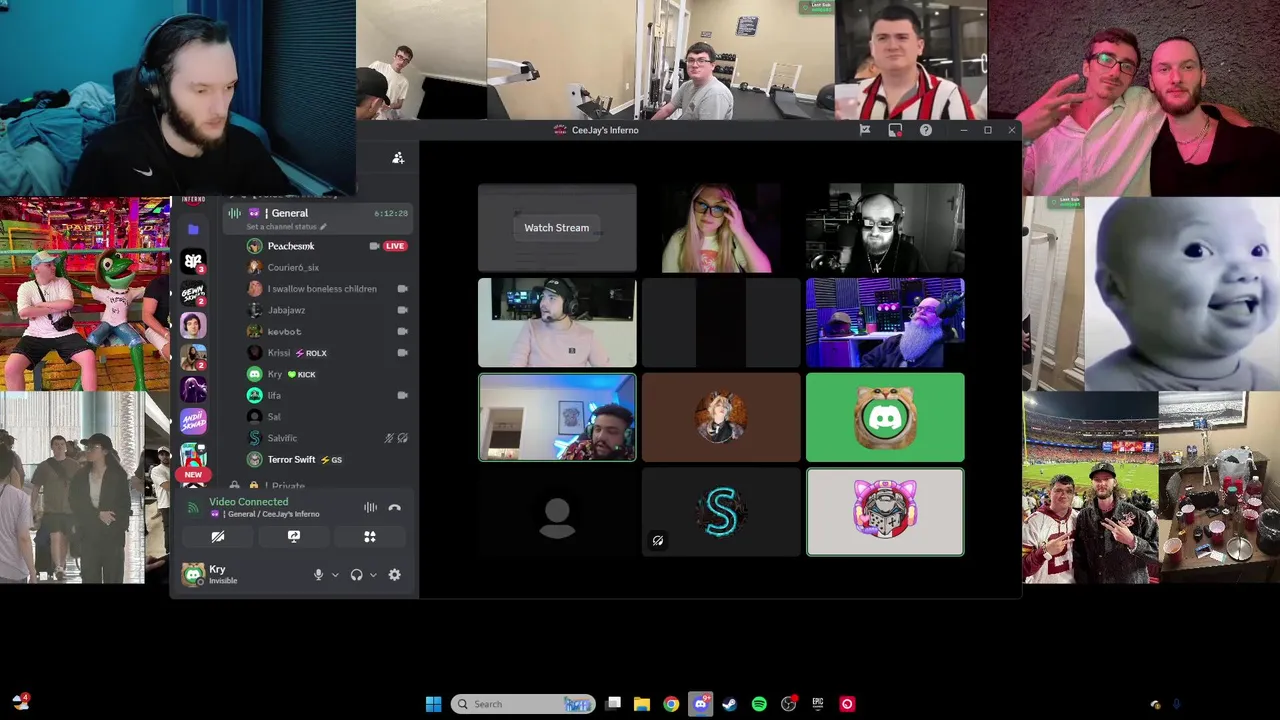Disconnect from voice with the hang-up icon
The image size is (1280, 720).
395,508
